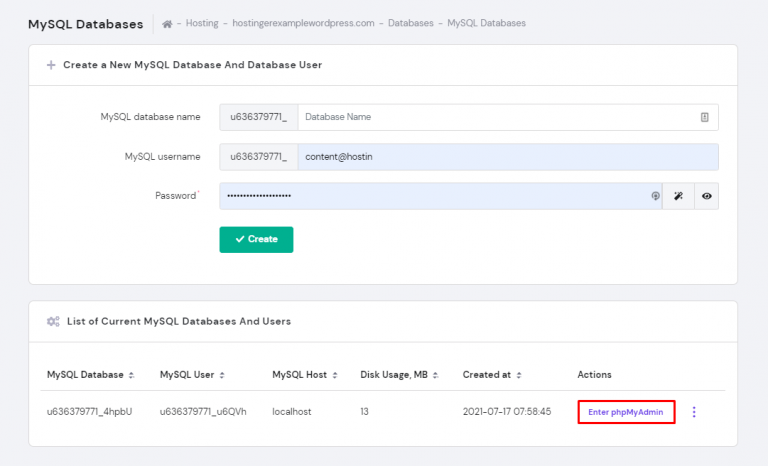The image size is (768, 466).
Task: Click the plus icon beside Create a New MySQL Database
Action: (x=51, y=65)
